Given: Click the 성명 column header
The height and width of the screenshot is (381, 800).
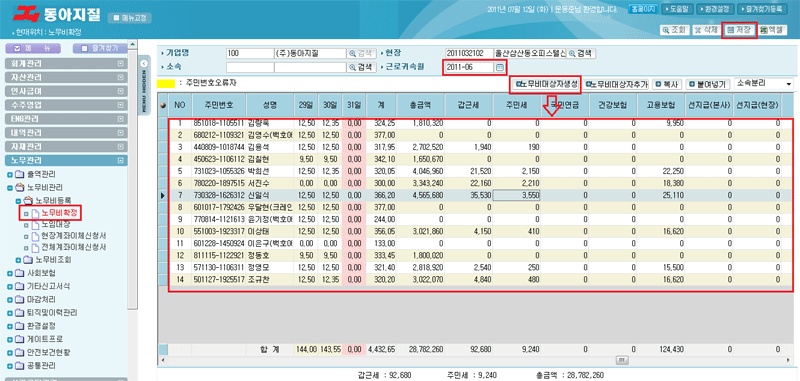Looking at the screenshot, I should 270,106.
